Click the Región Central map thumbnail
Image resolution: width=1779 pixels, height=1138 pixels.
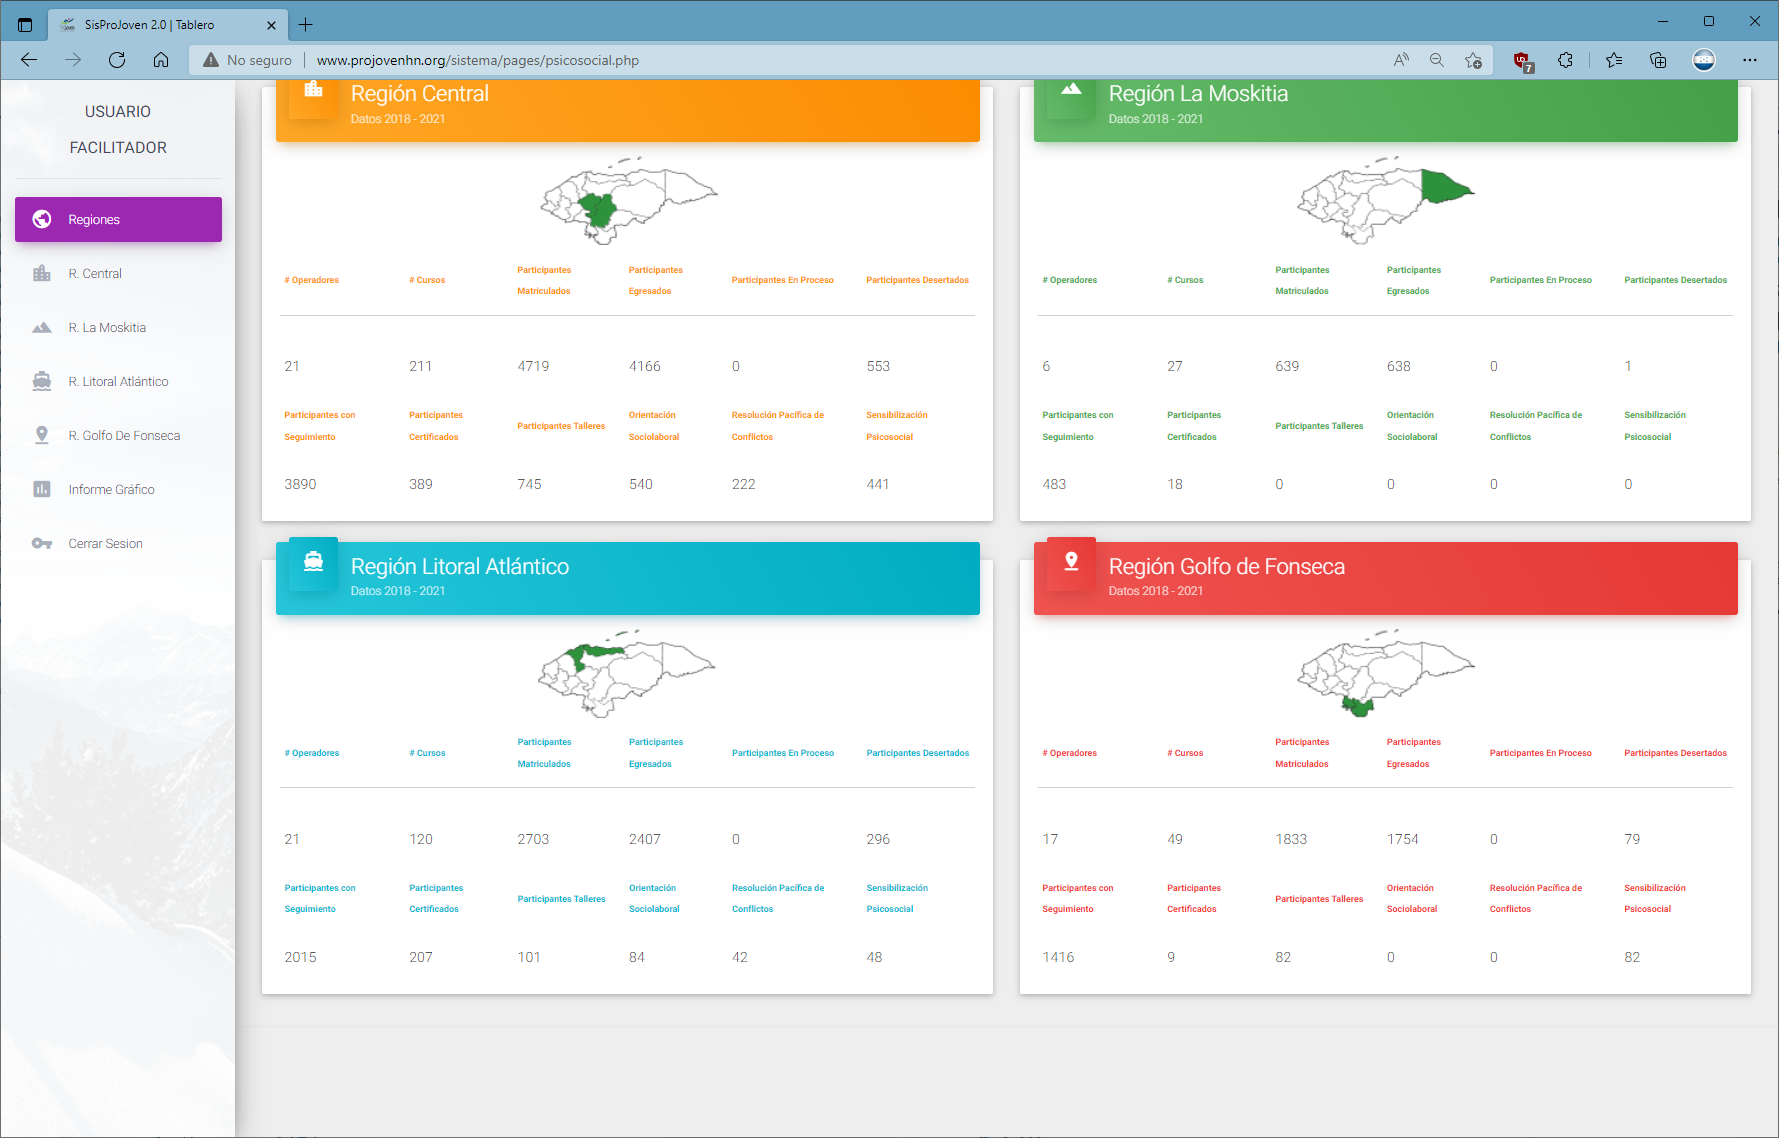628,200
